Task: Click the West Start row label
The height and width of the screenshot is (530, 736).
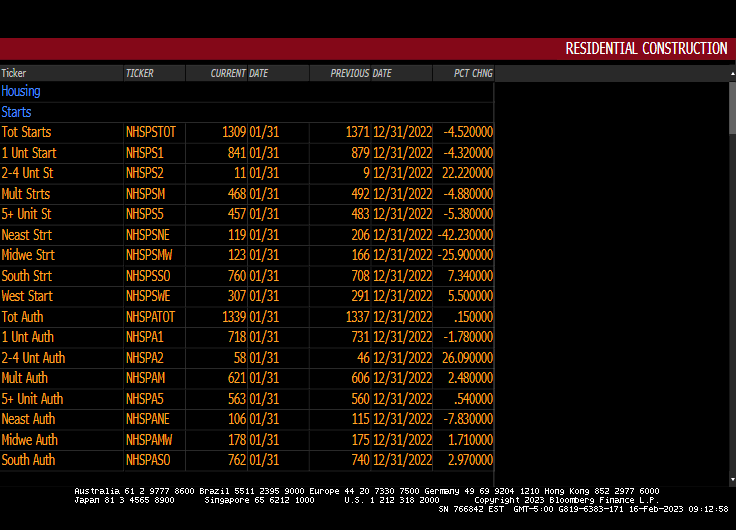Action: 27,296
